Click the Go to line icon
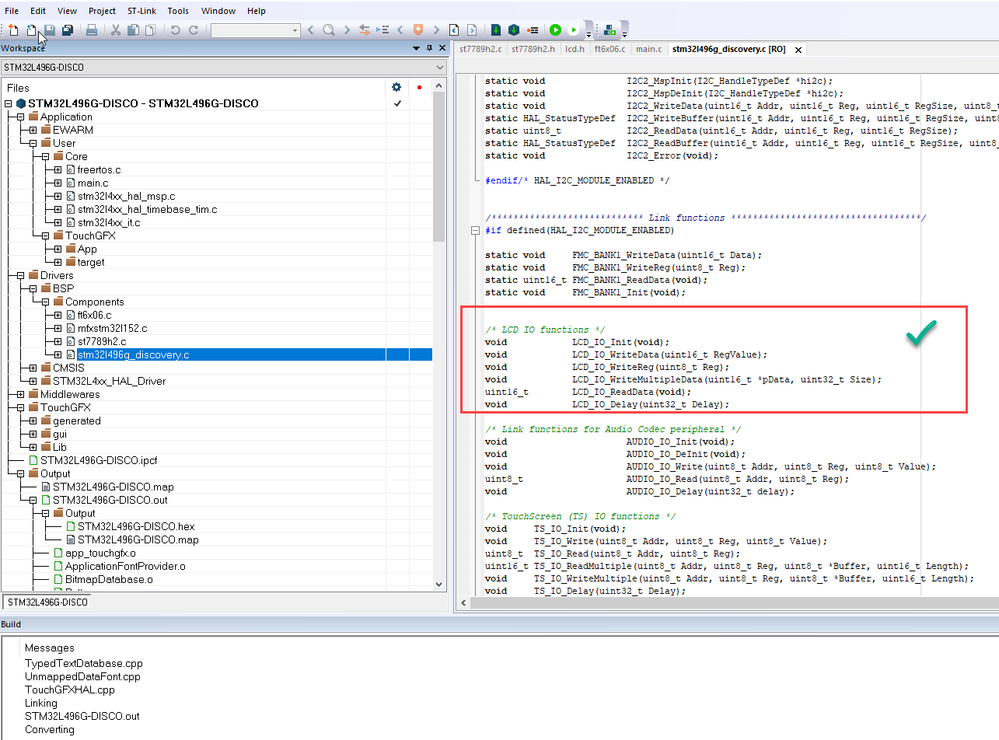 382,30
